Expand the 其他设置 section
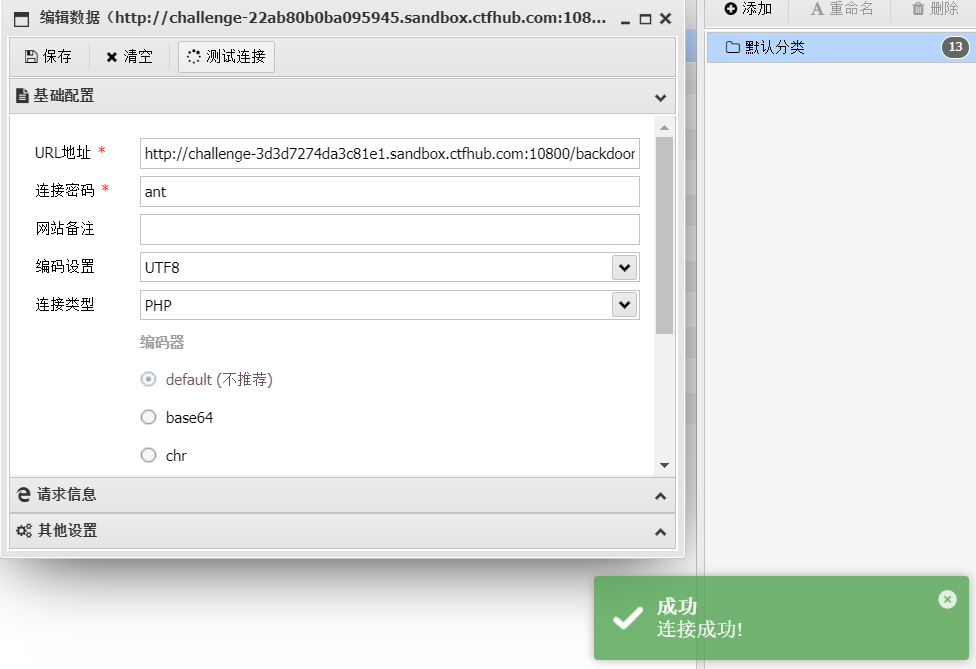 [x=659, y=531]
